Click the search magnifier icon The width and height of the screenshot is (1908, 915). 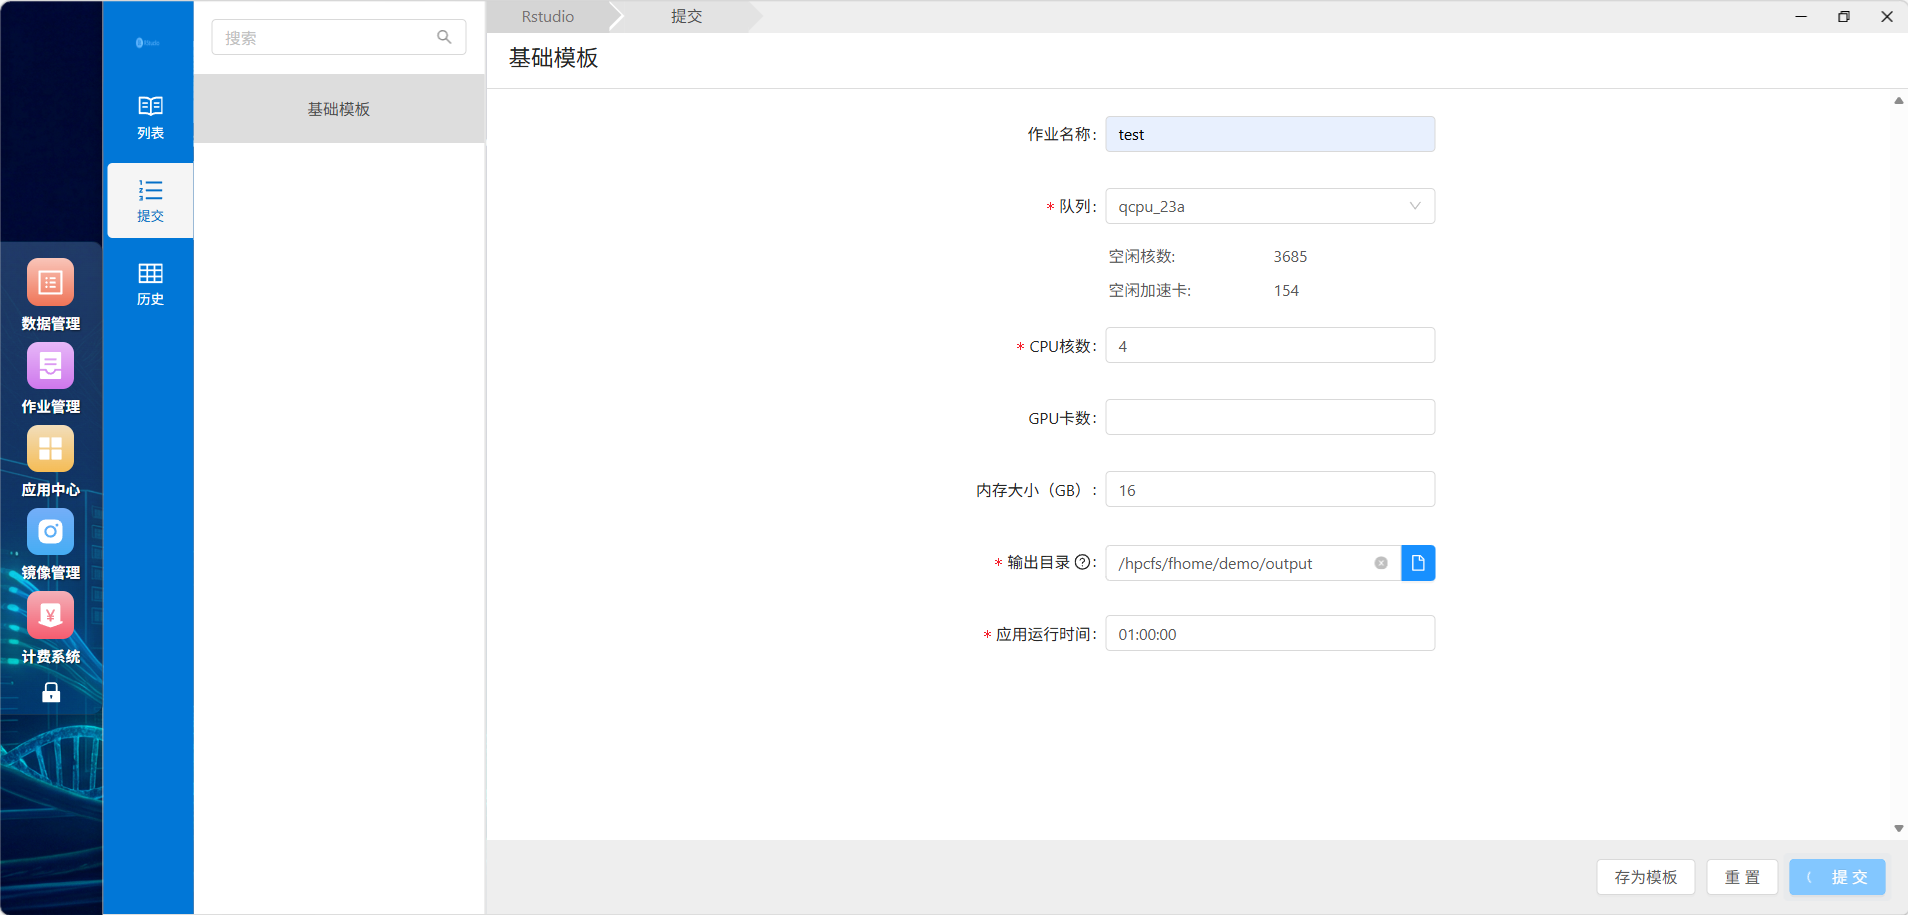coord(444,37)
